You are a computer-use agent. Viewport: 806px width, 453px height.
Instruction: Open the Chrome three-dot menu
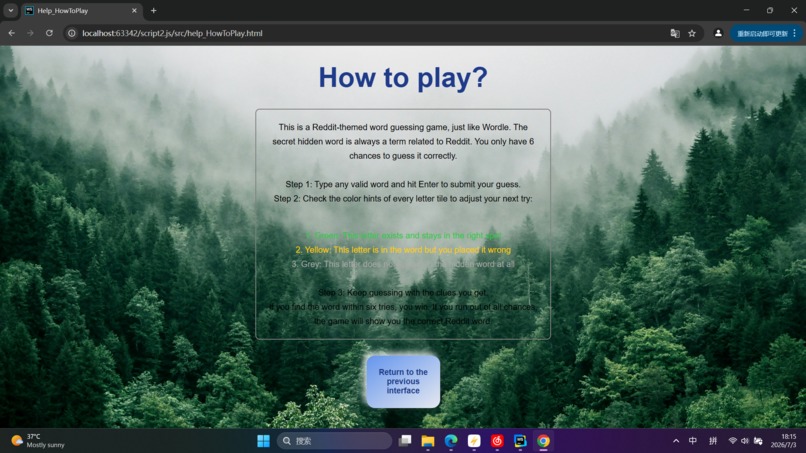coord(795,33)
